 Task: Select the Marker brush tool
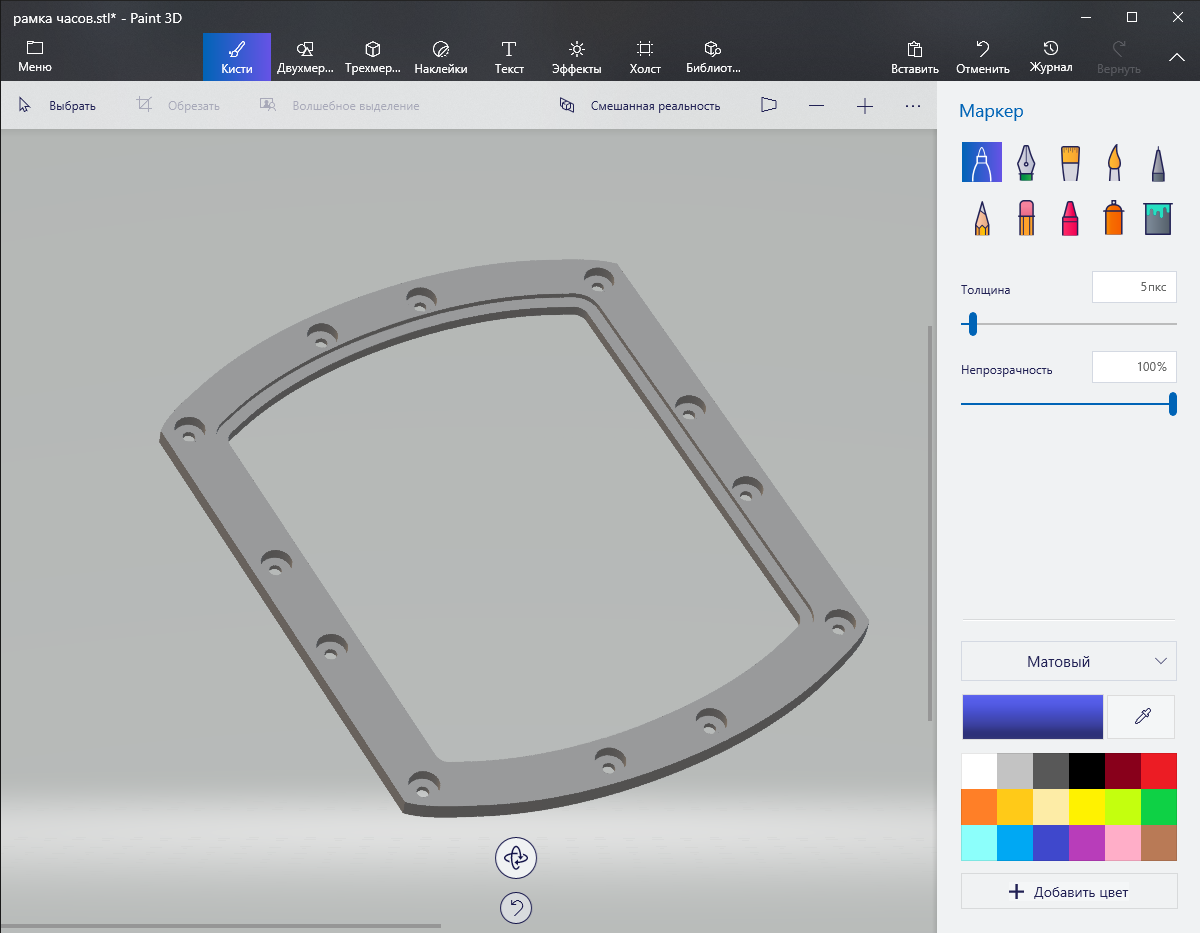[x=981, y=162]
